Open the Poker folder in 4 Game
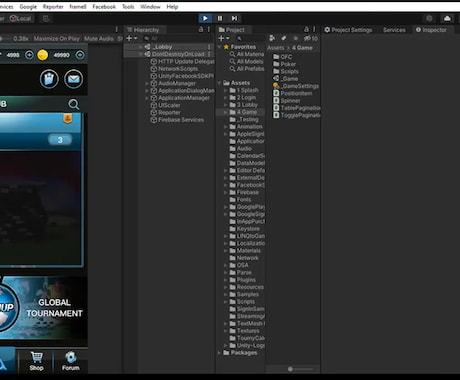 point(285,64)
